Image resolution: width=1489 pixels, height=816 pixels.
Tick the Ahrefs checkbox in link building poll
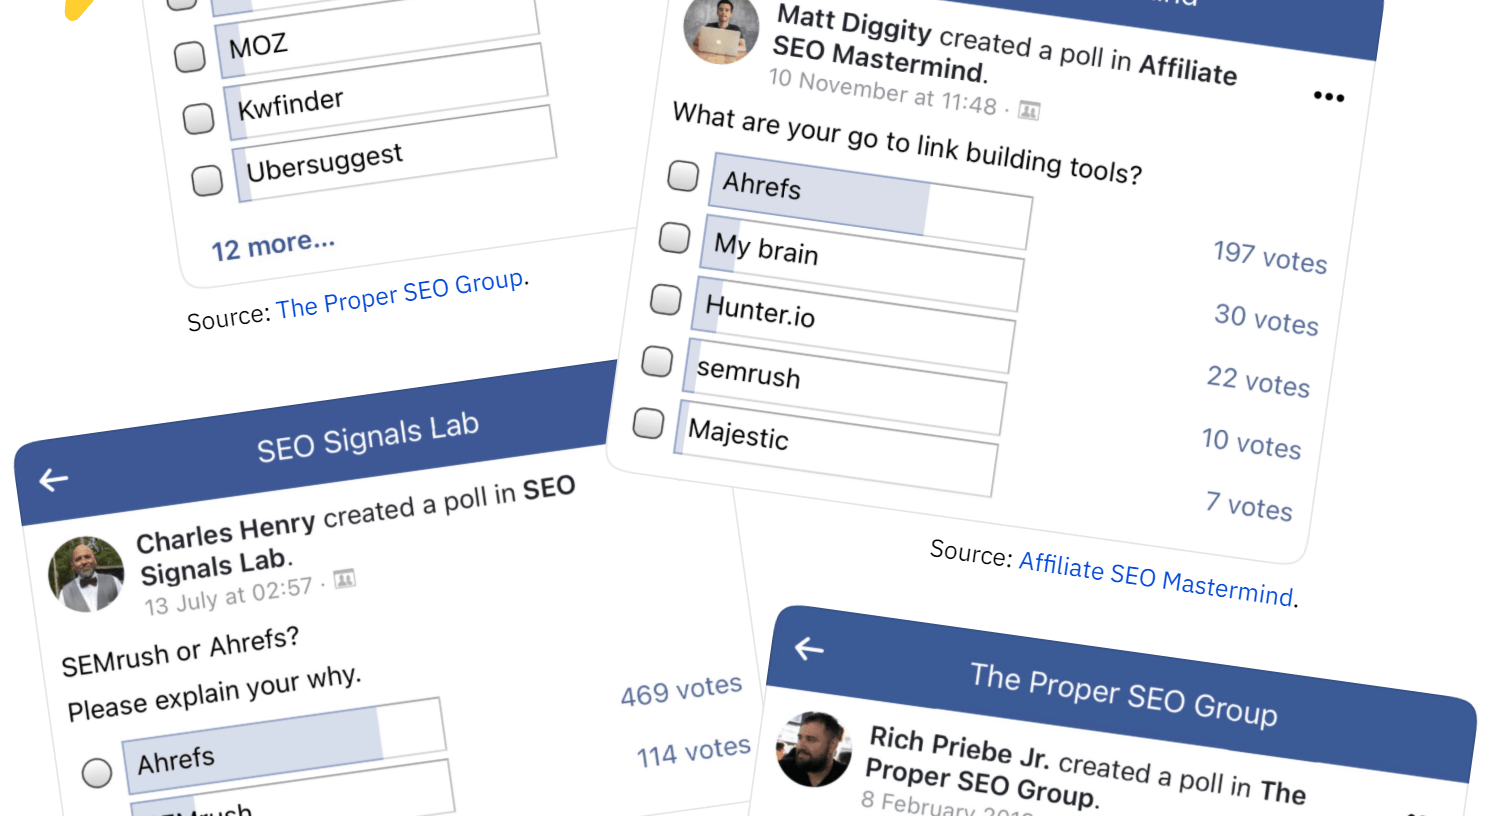(x=683, y=176)
